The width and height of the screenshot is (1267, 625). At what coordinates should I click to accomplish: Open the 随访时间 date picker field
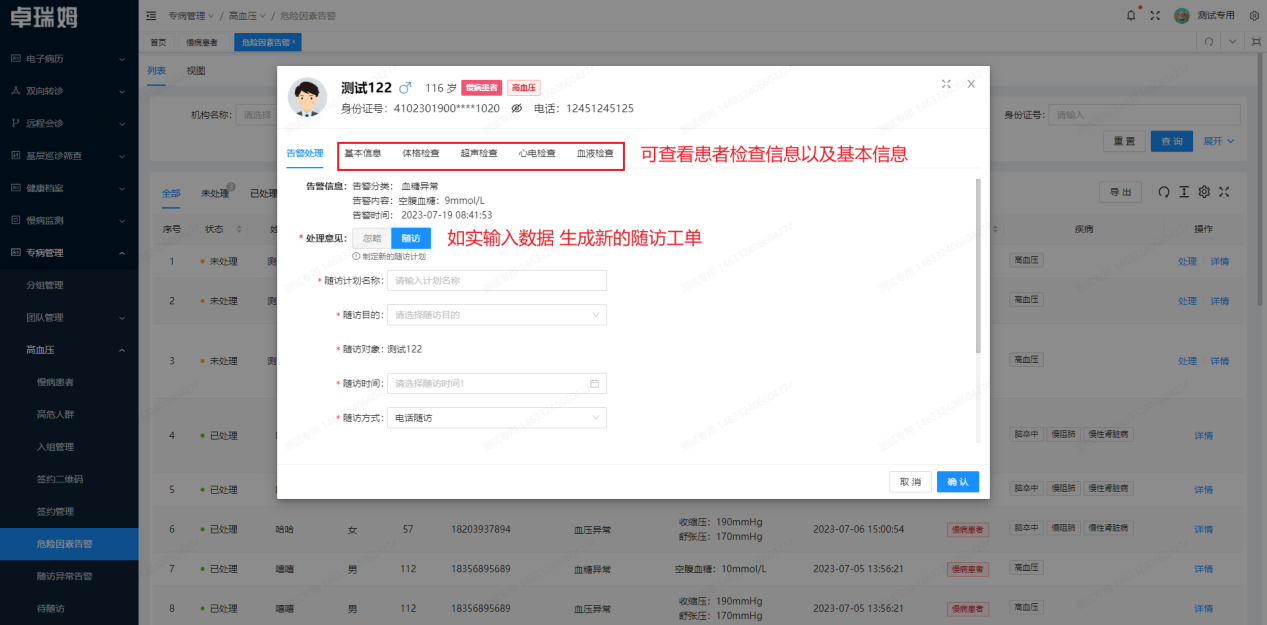click(497, 383)
